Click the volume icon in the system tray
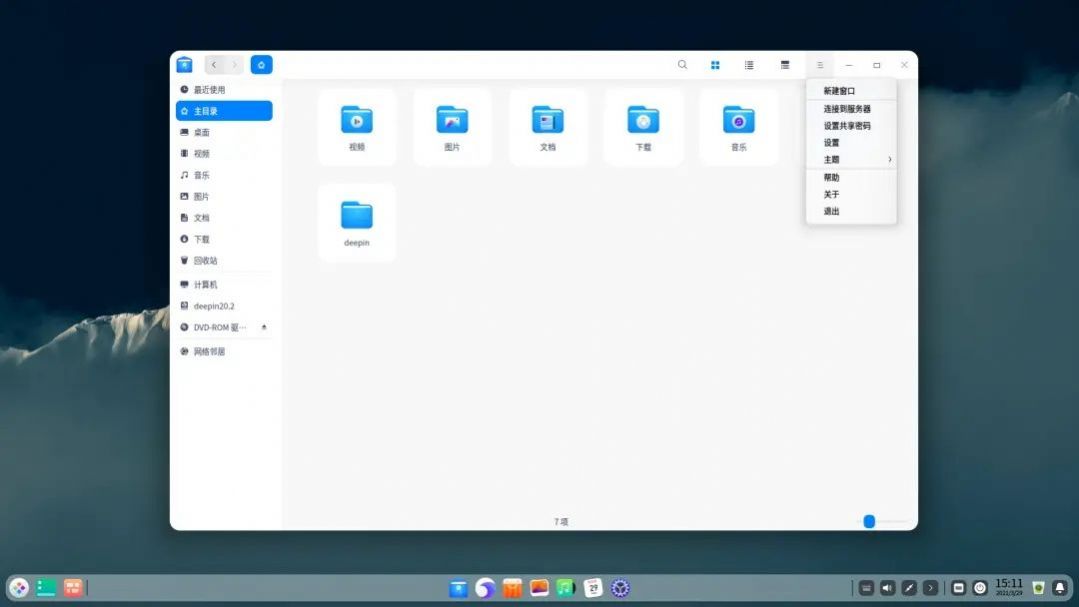 point(887,588)
